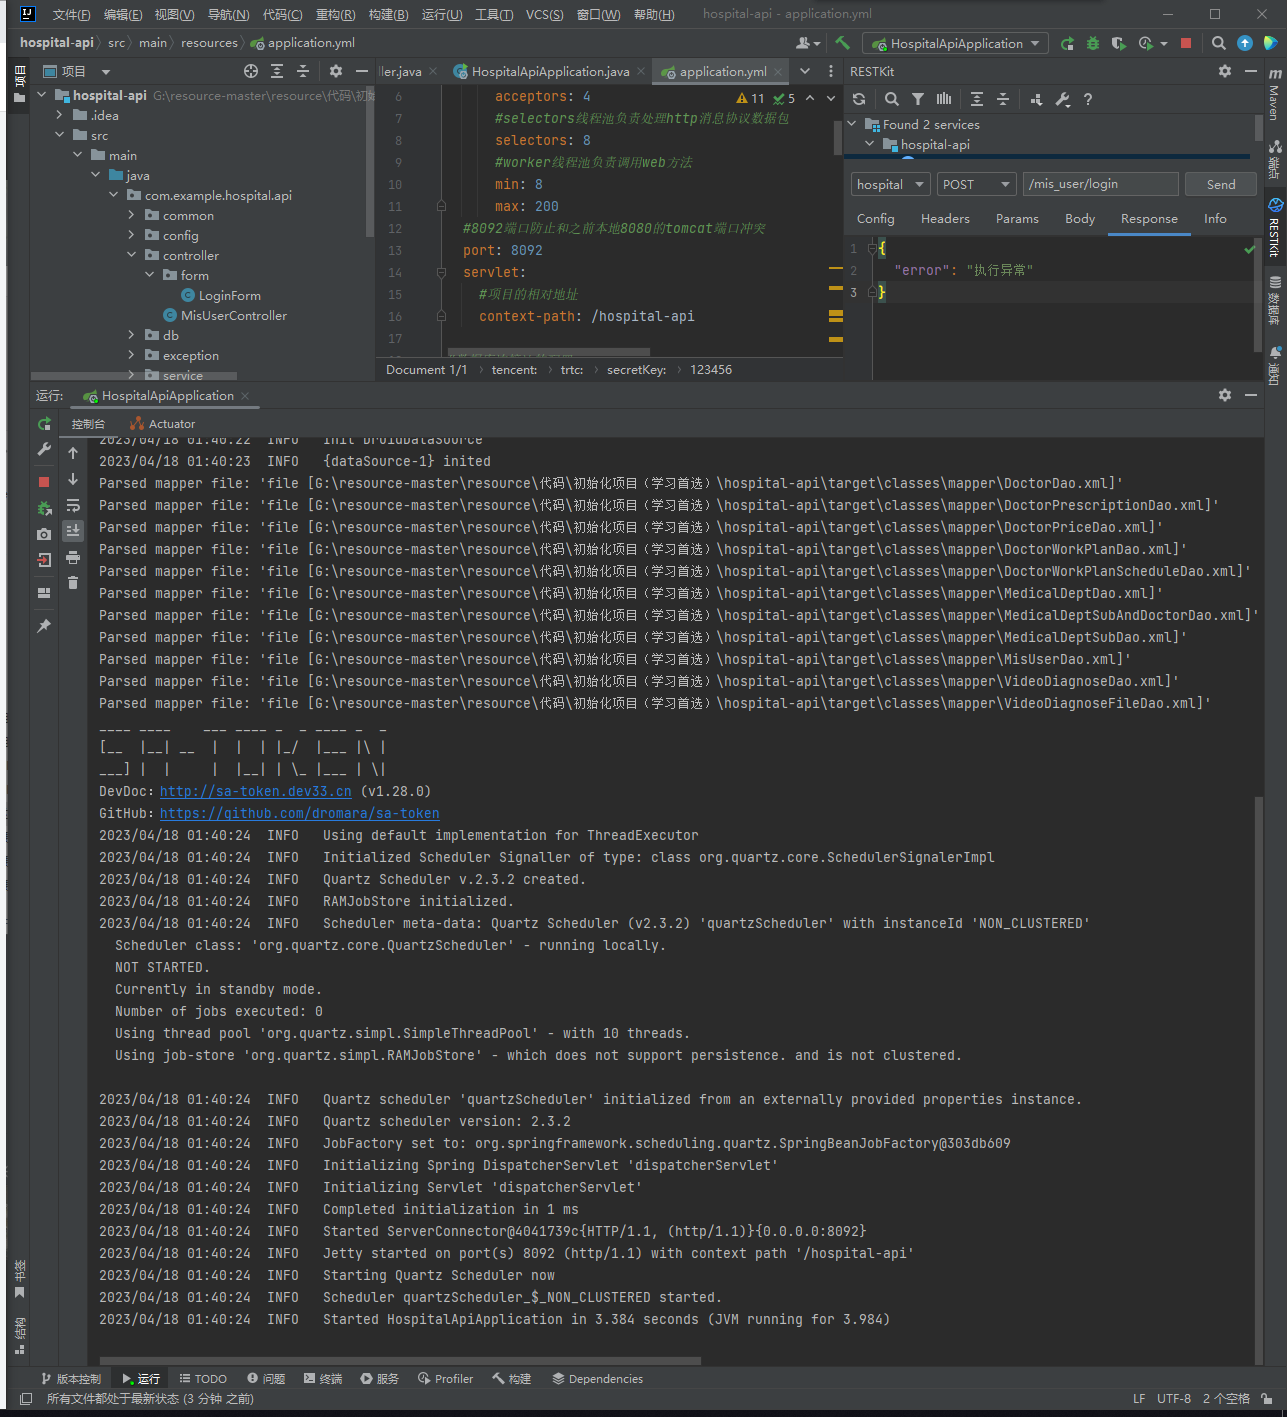The image size is (1287, 1417).
Task: Pin the Run tab with pushpin icon
Action: [x=44, y=626]
